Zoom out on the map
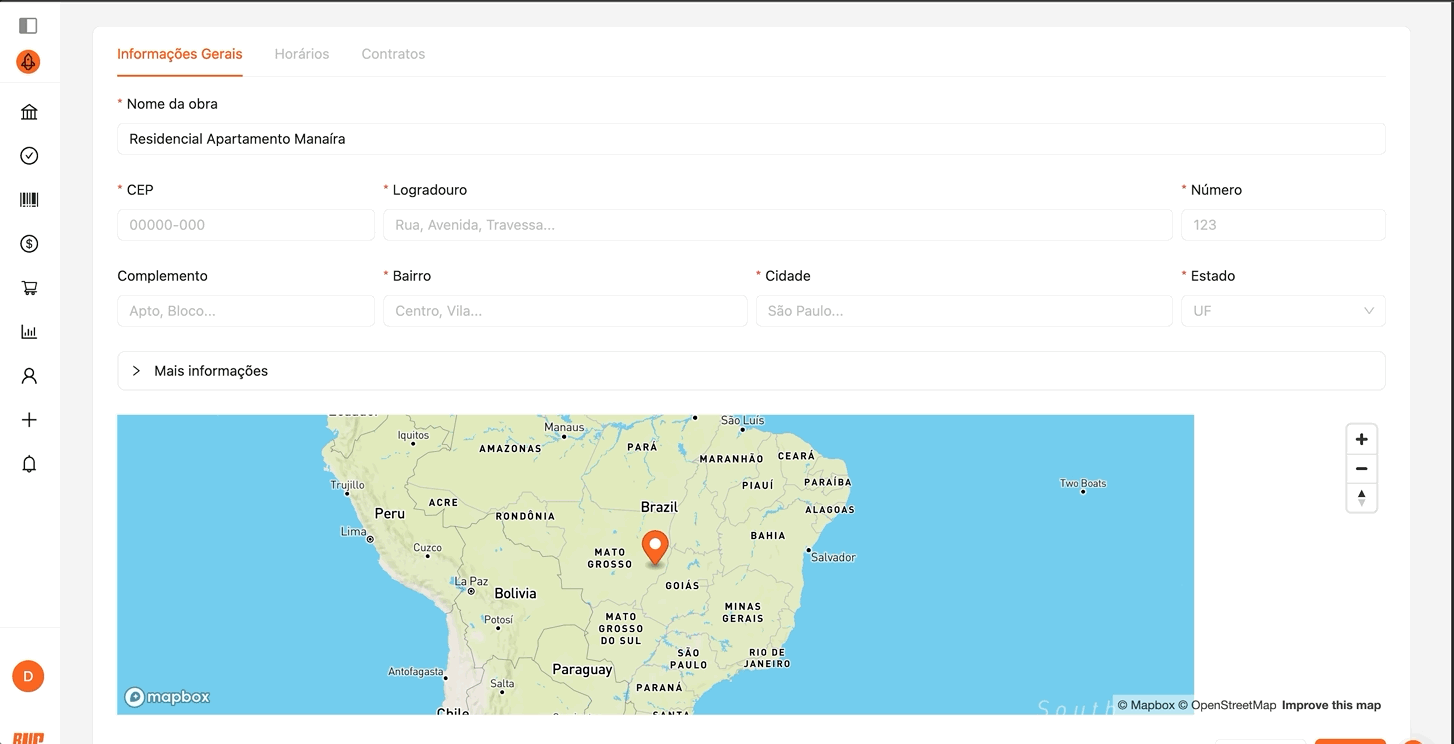The width and height of the screenshot is (1454, 744). pos(1361,468)
